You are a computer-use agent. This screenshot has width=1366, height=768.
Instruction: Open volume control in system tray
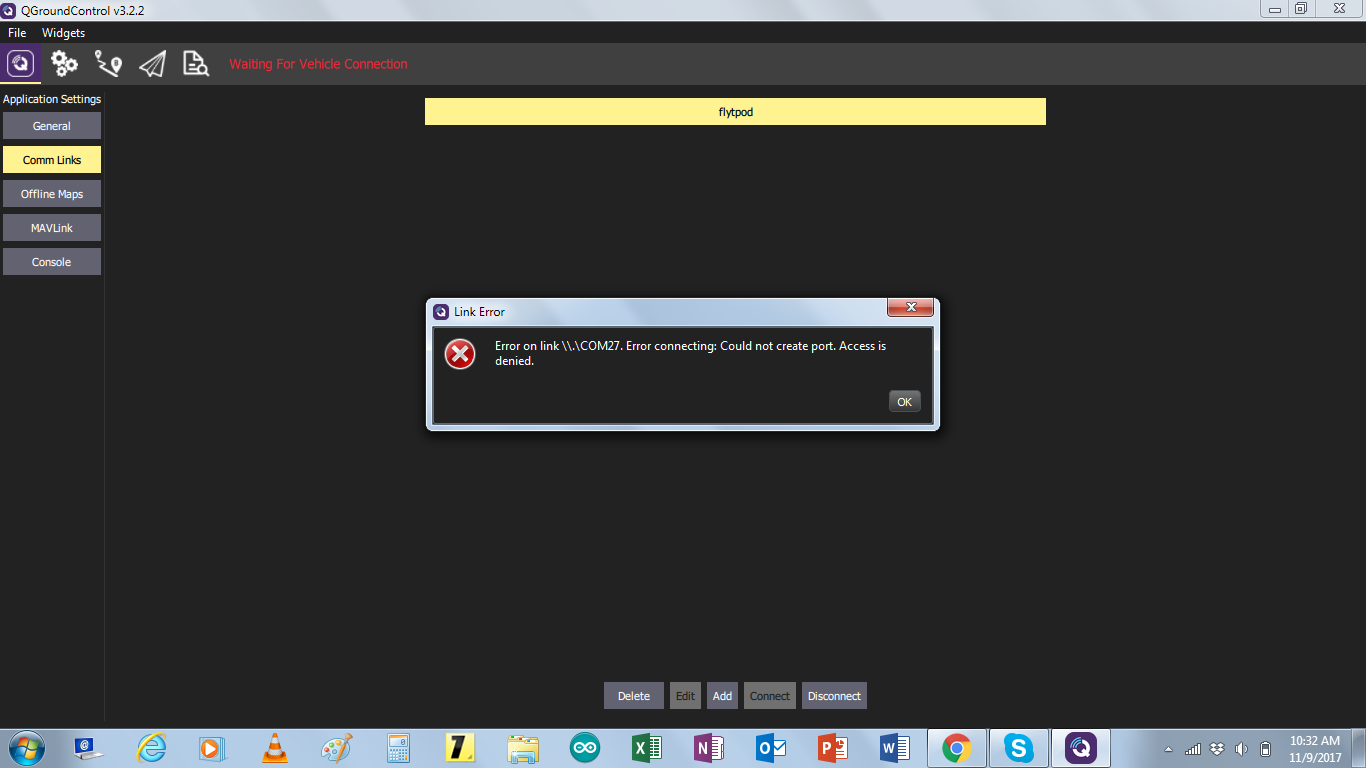pos(1241,749)
